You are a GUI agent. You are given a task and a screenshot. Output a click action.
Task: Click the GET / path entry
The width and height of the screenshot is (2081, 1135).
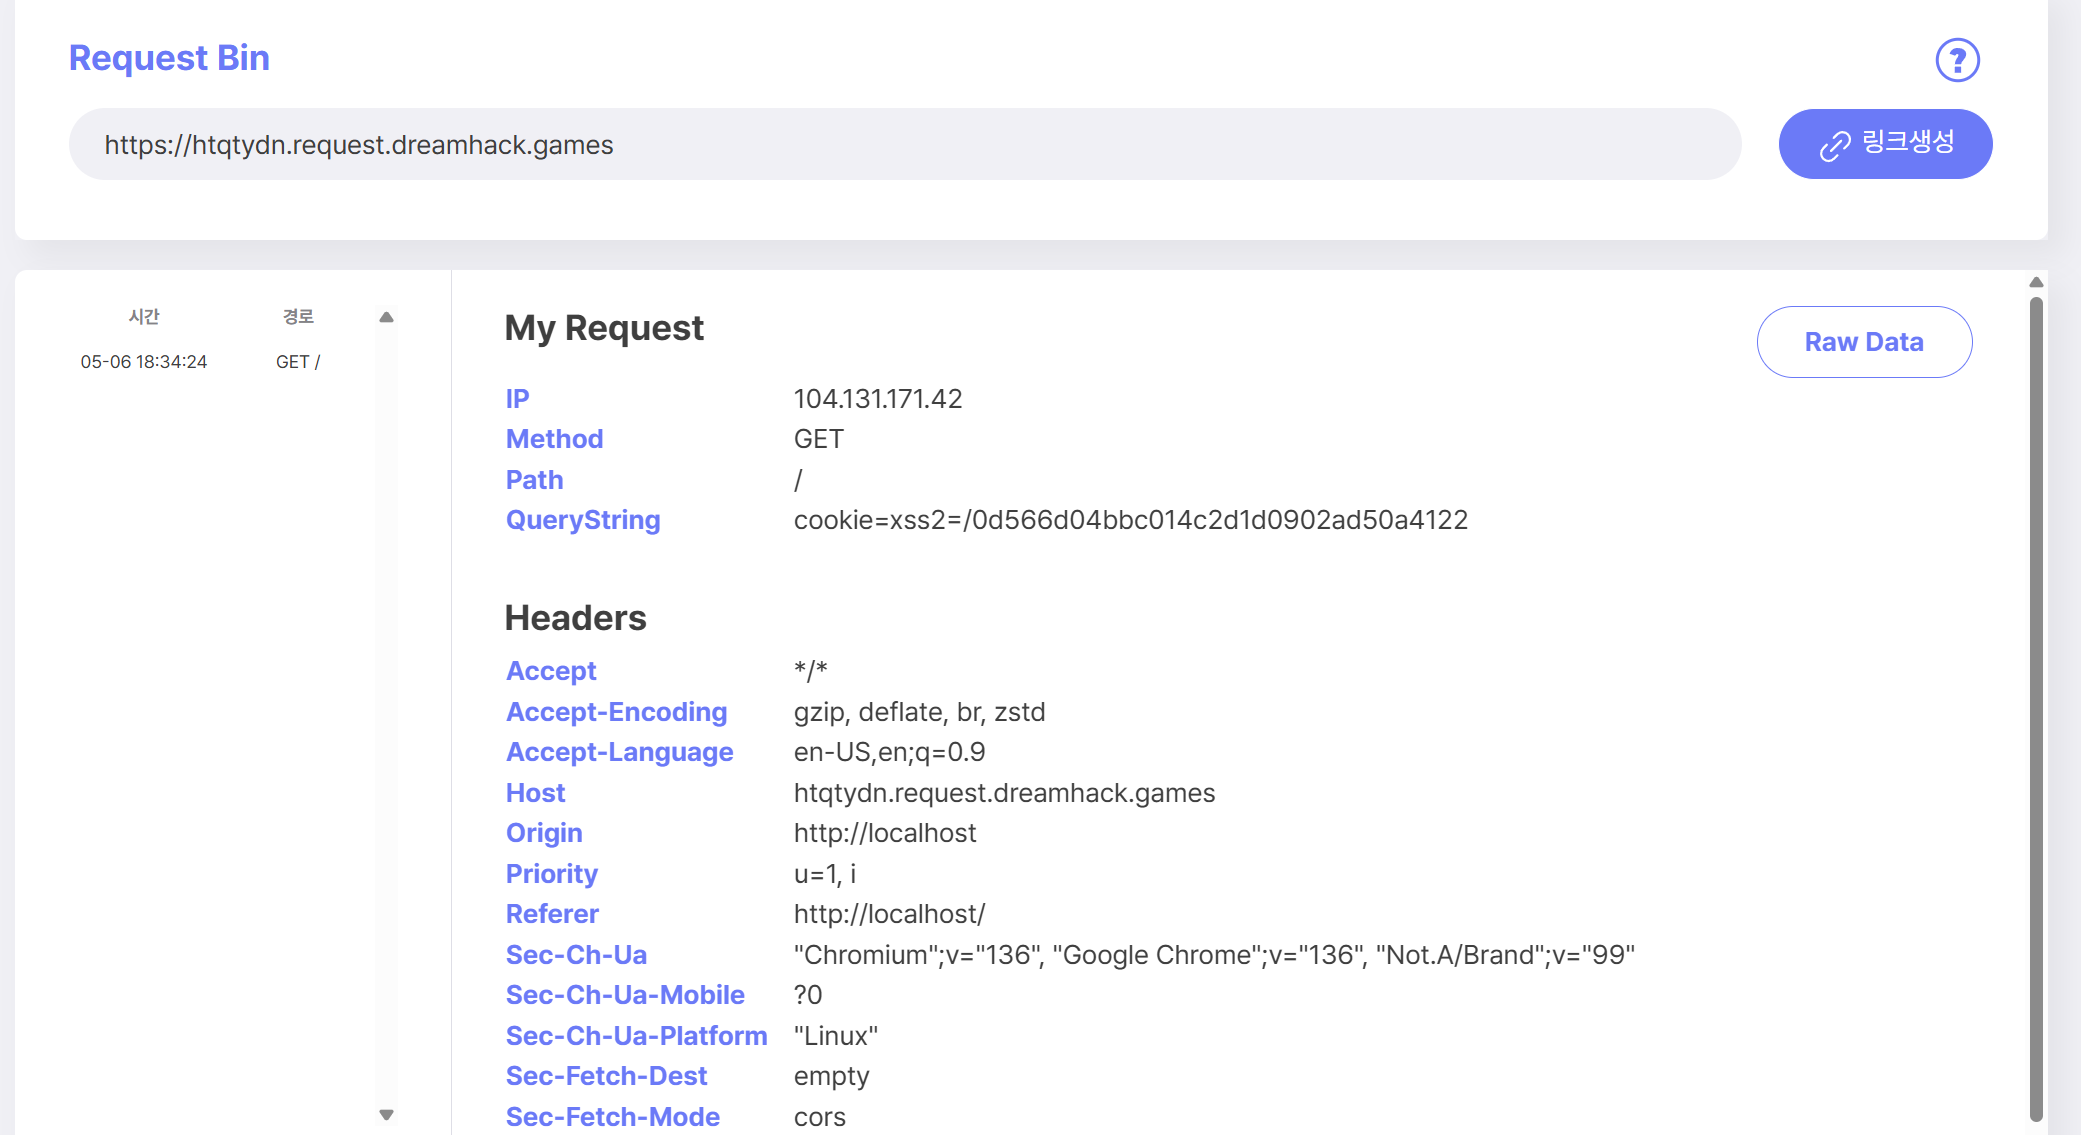point(298,362)
